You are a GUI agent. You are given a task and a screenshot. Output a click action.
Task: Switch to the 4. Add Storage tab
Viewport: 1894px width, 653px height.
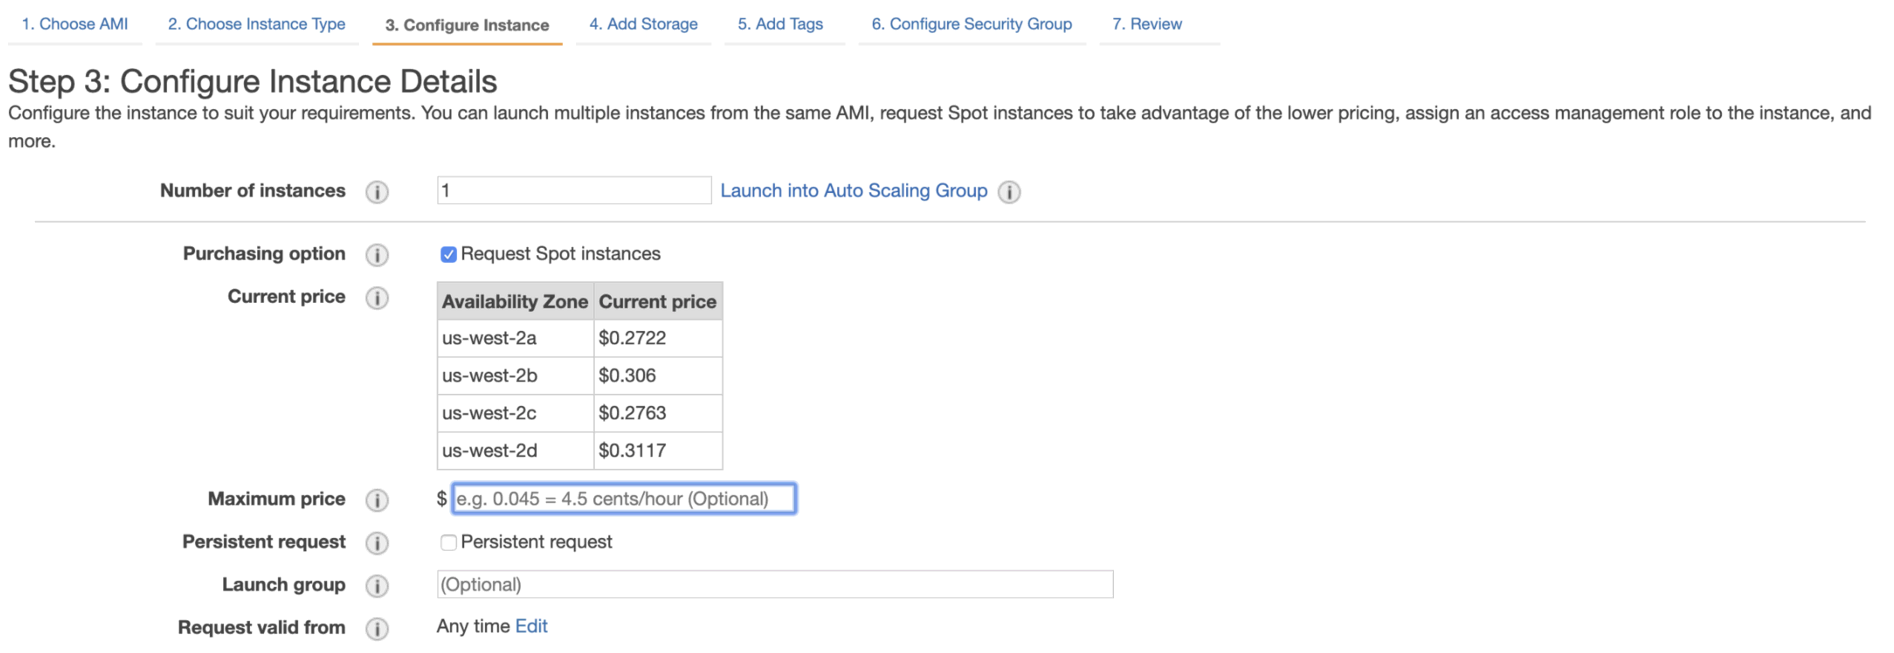[643, 24]
